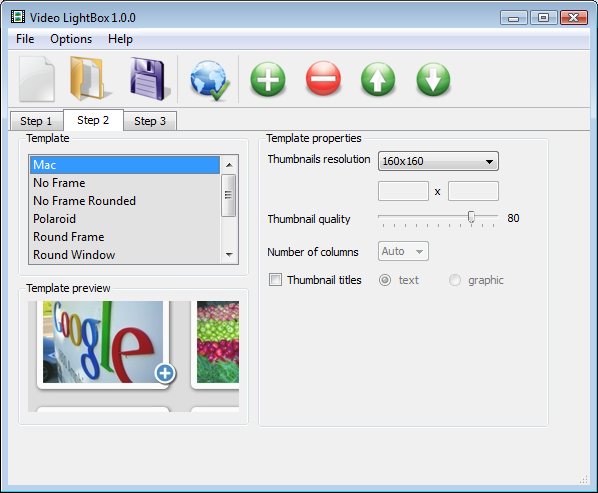Viewport: 598px width, 493px height.
Task: Select the graphic radio button
Action: click(x=455, y=280)
